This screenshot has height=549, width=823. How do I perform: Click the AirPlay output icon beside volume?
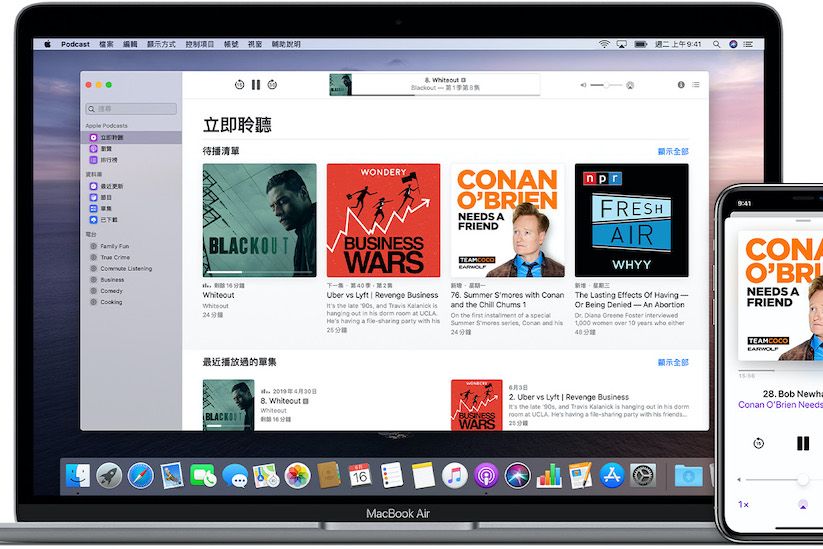click(x=630, y=85)
